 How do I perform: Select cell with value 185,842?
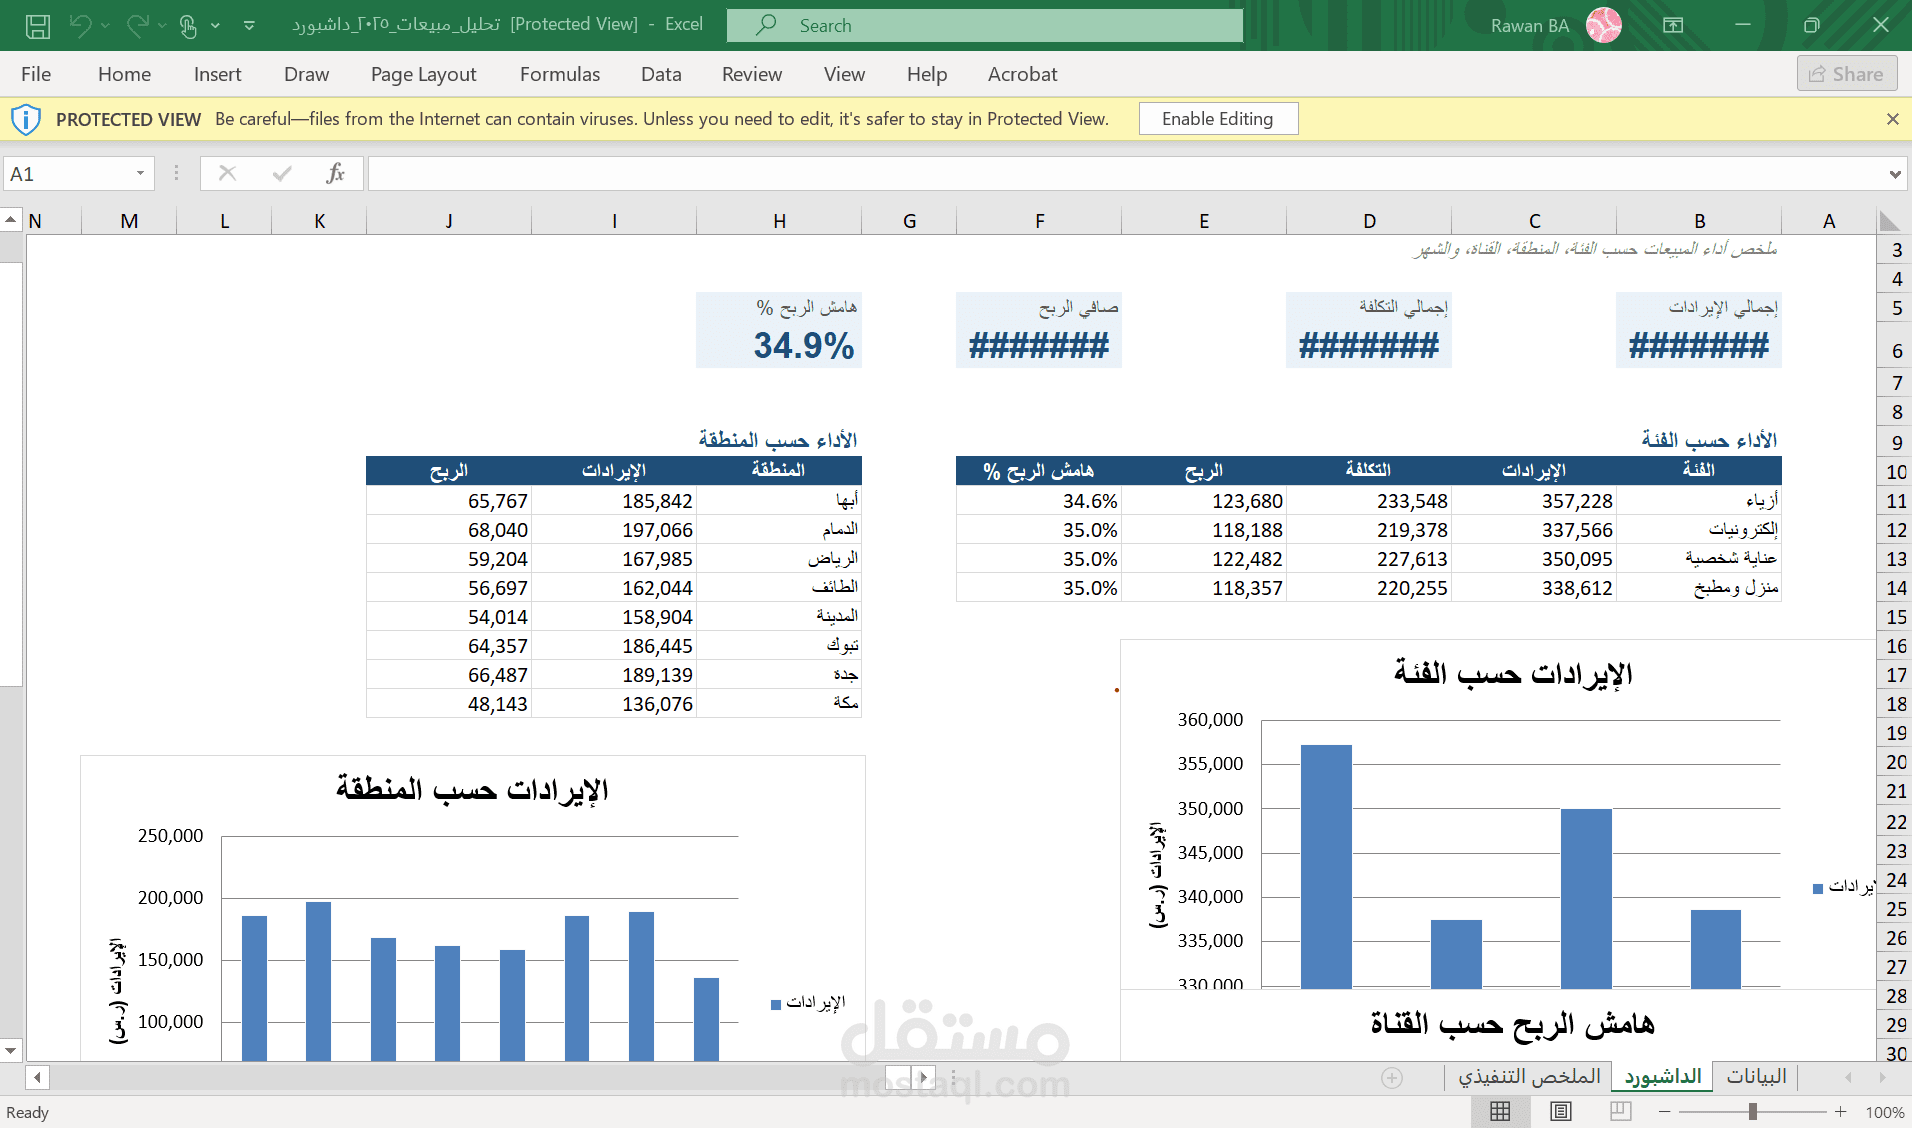[x=614, y=501]
